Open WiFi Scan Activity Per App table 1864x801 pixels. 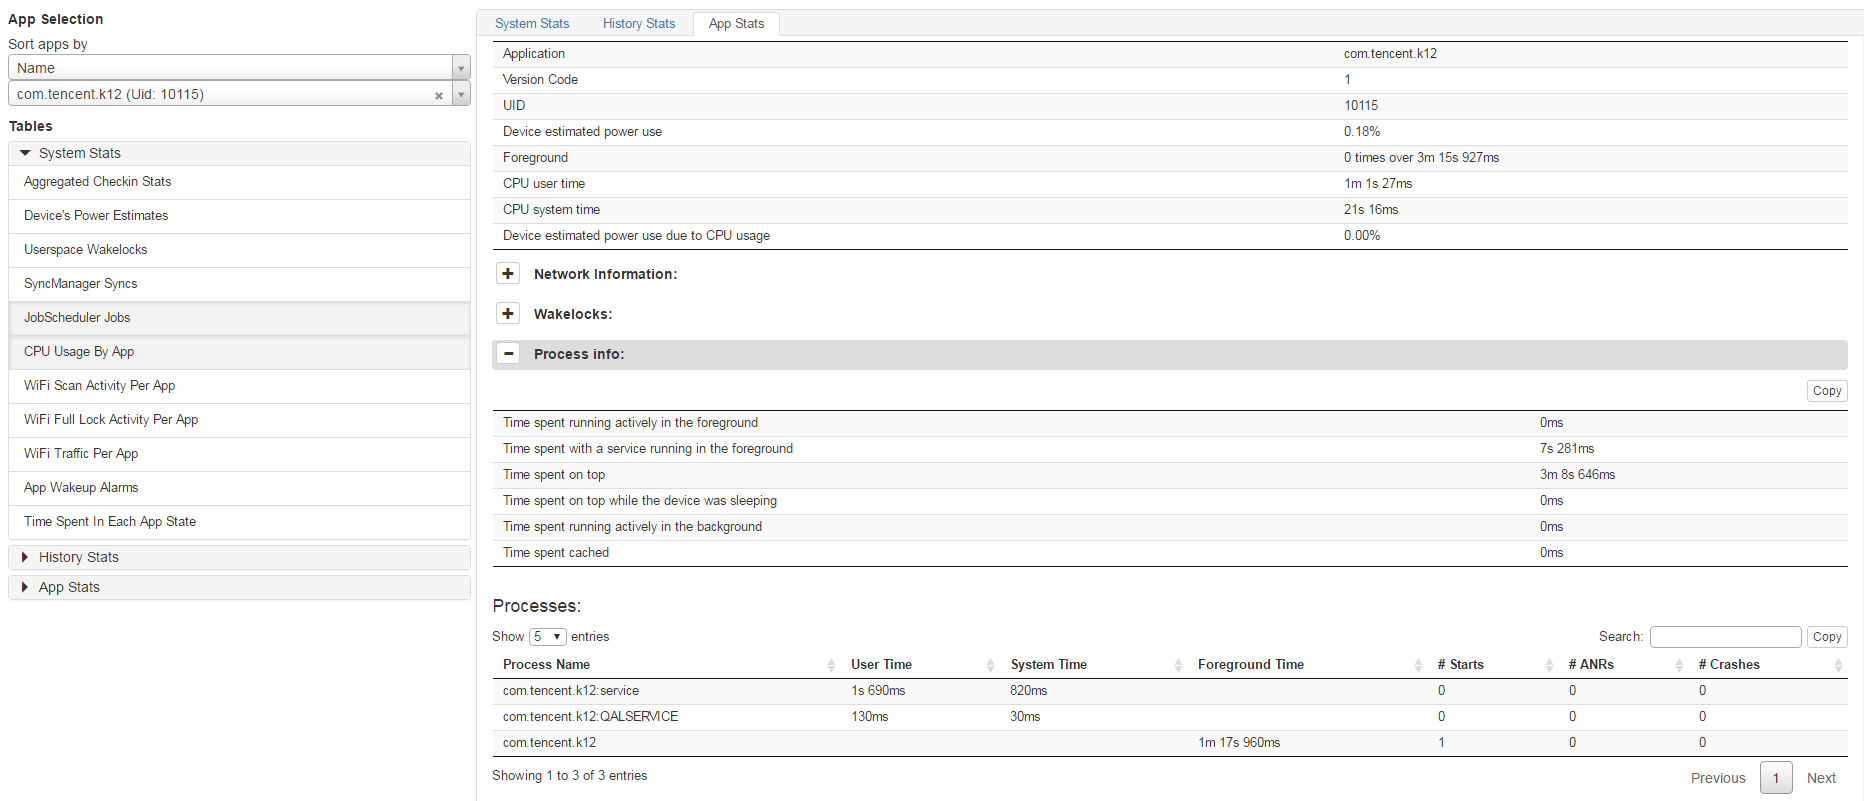point(239,386)
